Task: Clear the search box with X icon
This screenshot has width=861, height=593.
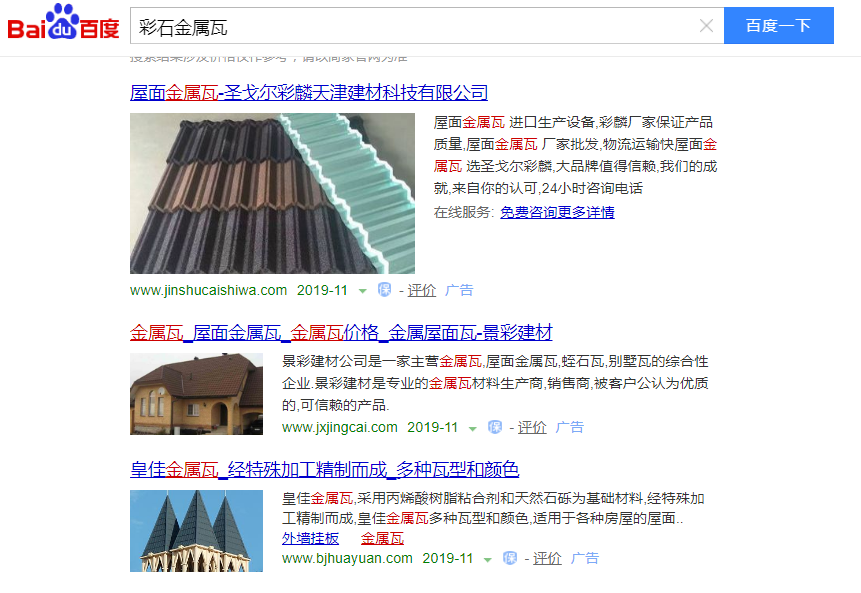Action: pyautogui.click(x=706, y=26)
